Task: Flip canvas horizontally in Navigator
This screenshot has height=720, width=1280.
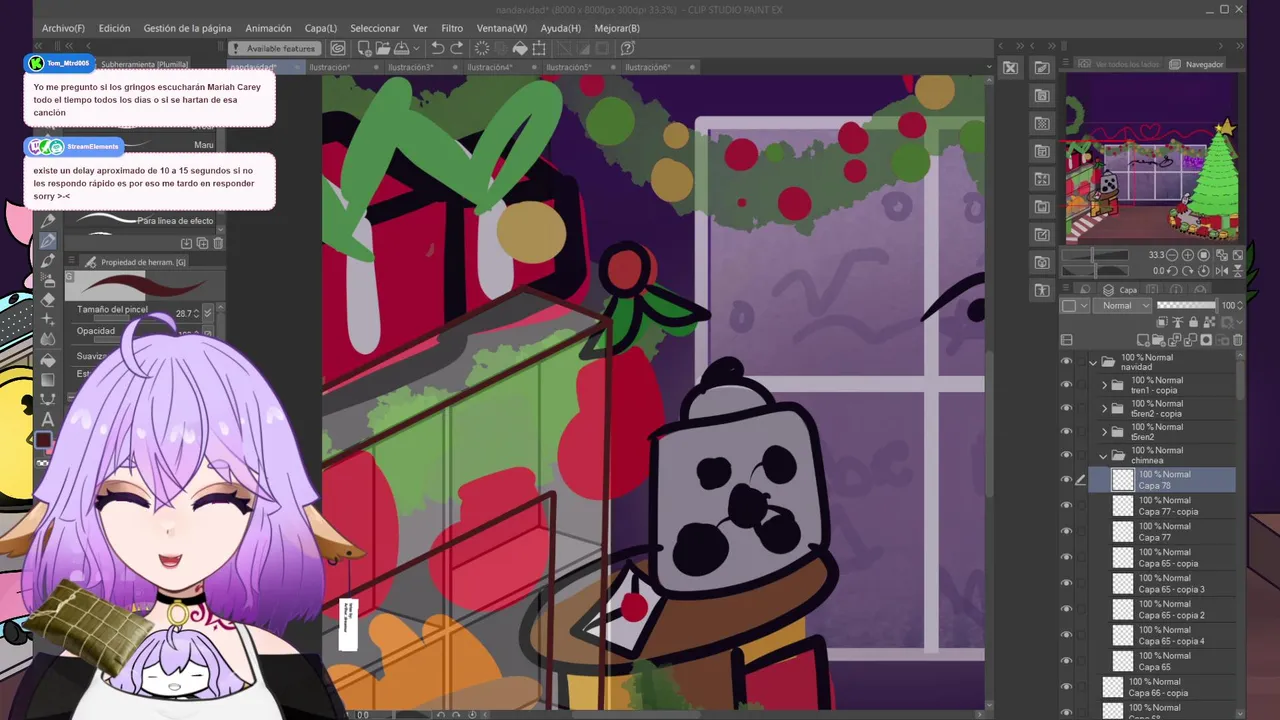Action: click(x=1222, y=271)
